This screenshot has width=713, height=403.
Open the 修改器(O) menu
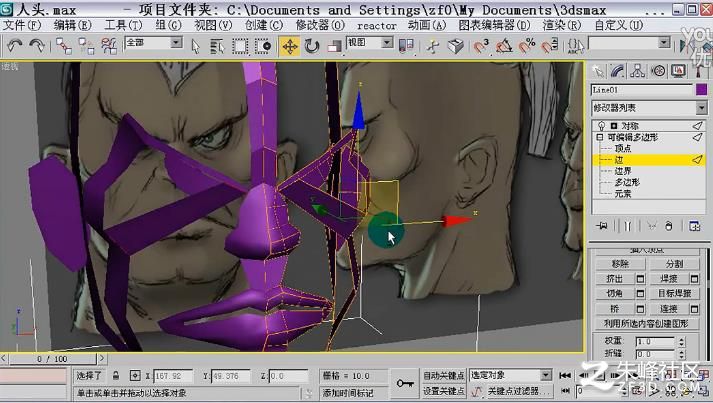click(x=320, y=25)
